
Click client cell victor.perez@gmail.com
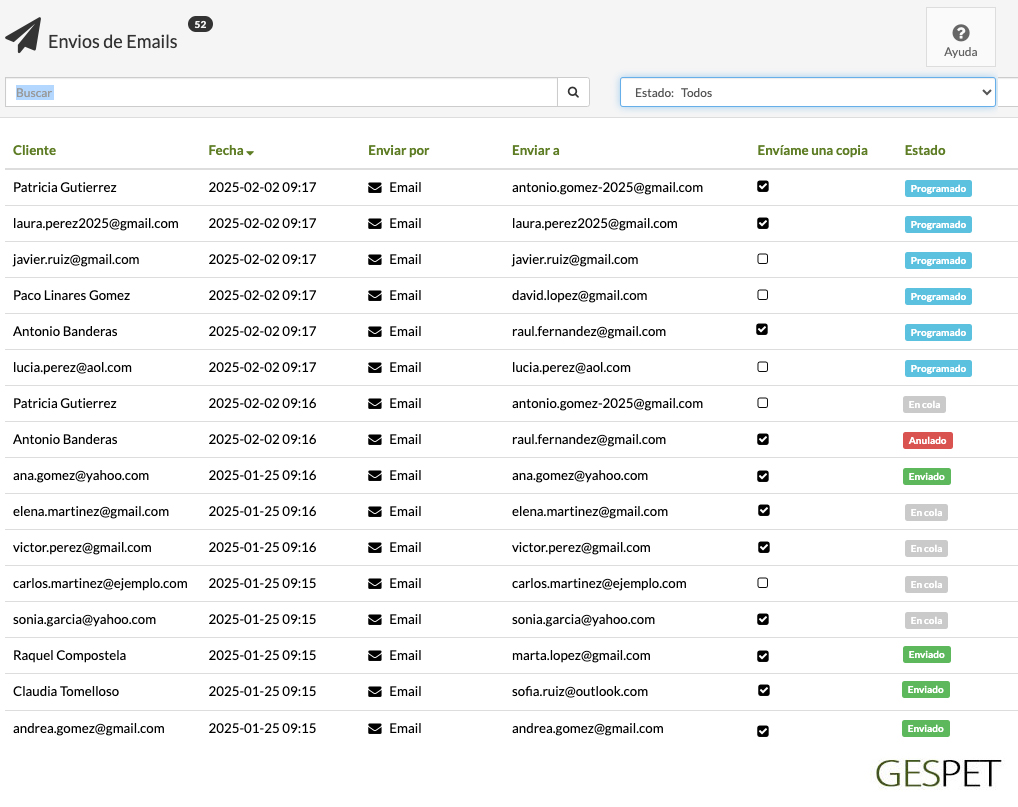(82, 547)
